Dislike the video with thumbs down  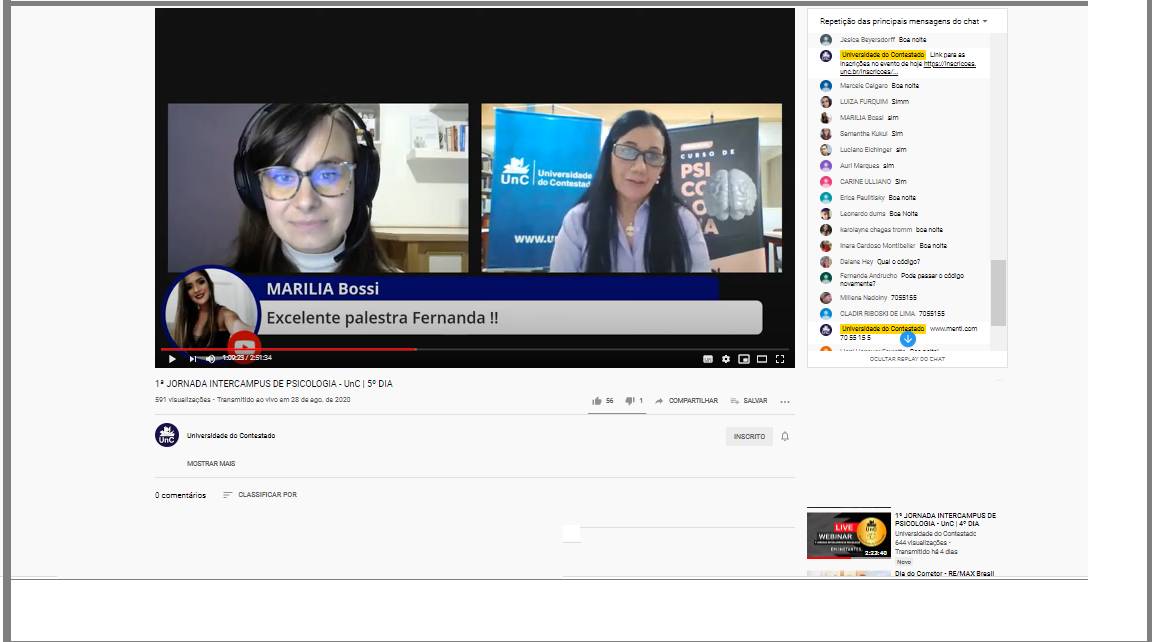(630, 401)
